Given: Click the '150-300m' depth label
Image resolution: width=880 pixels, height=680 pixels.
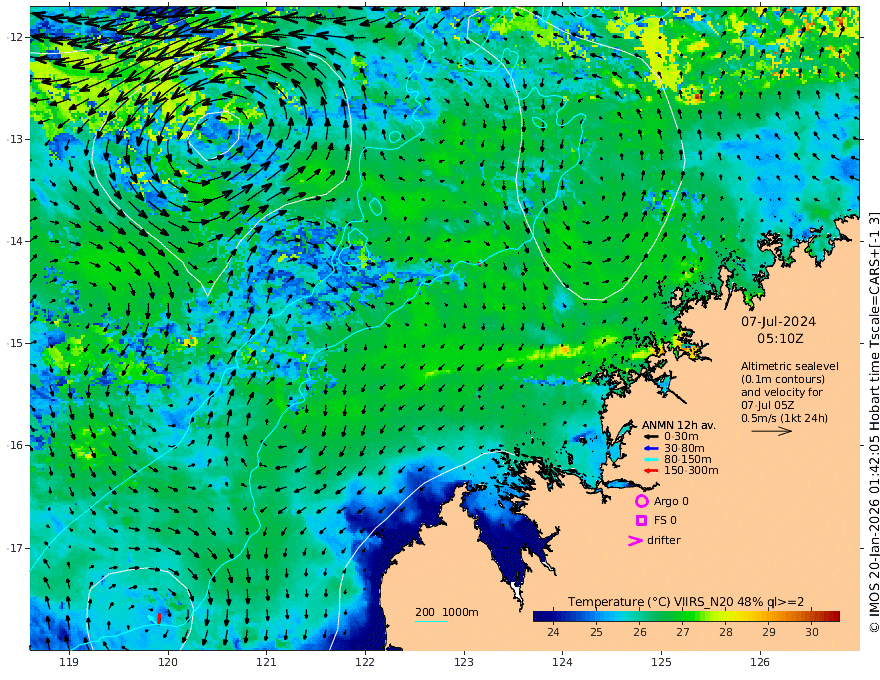Looking at the screenshot, I should click(x=691, y=470).
